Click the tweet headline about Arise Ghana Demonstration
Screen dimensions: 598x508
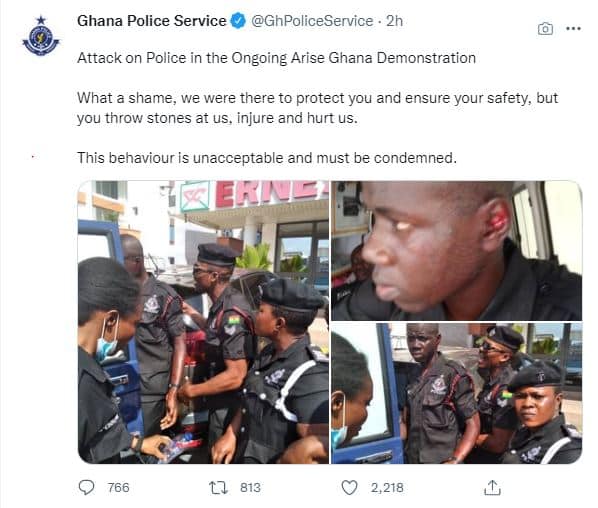click(276, 58)
